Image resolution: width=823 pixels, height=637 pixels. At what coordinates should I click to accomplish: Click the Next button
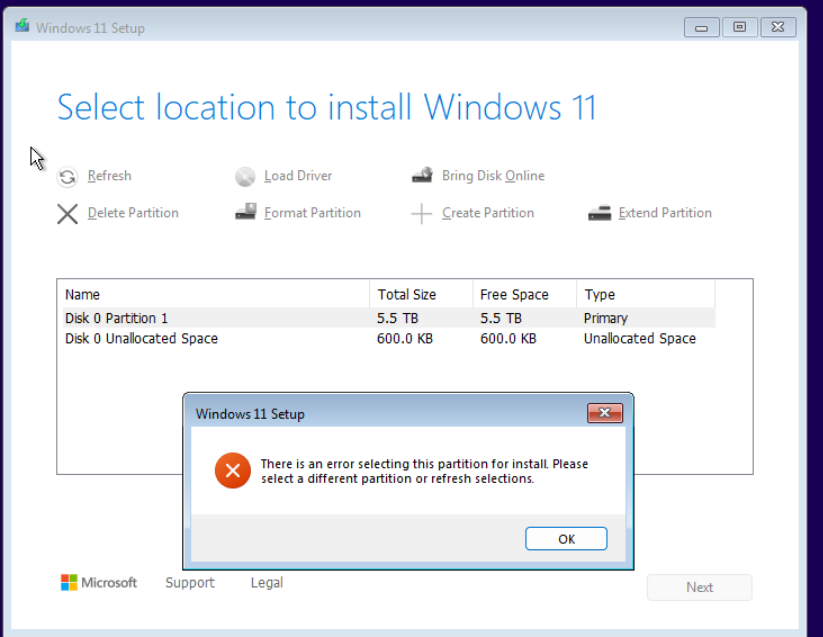click(x=699, y=587)
